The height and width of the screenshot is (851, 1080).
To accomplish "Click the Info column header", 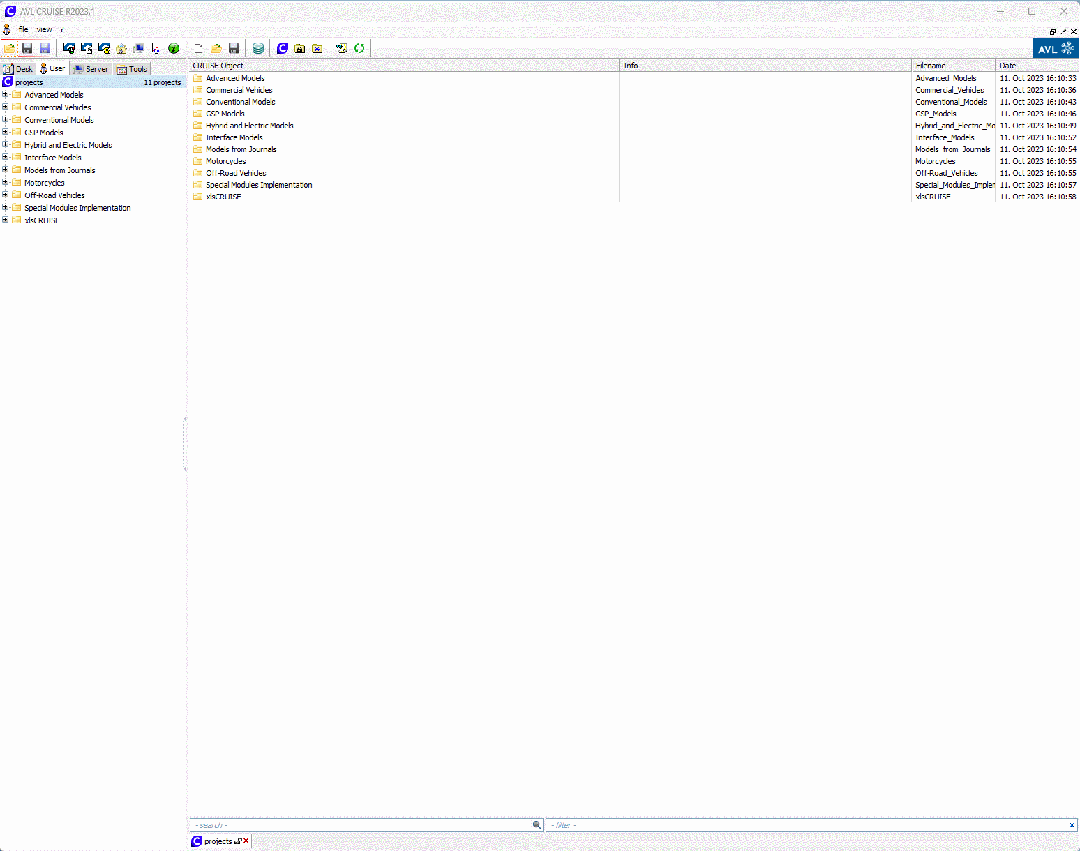I will coord(766,65).
